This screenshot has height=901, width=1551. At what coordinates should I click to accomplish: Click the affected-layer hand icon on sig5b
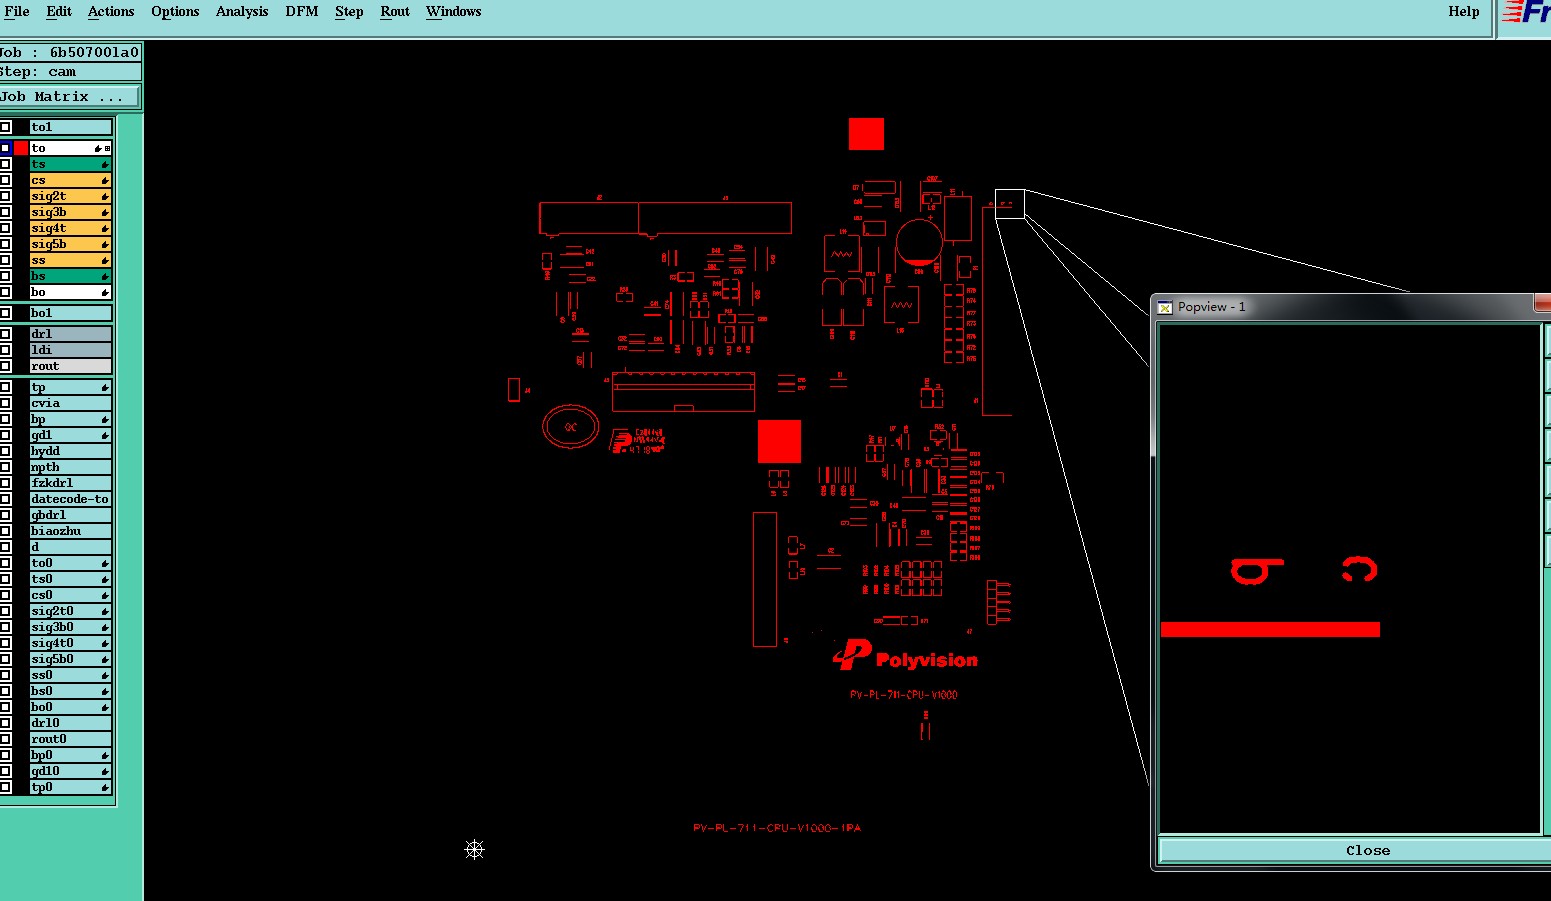coord(104,244)
